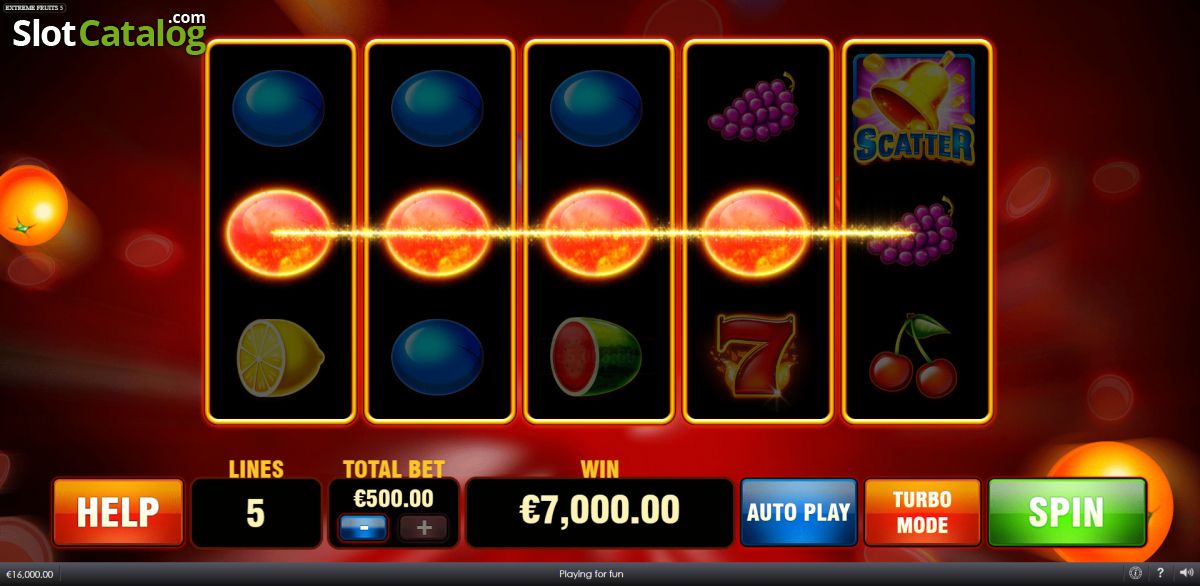Increase total bet with plus button
Viewport: 1200px width, 586px height.
click(x=424, y=526)
